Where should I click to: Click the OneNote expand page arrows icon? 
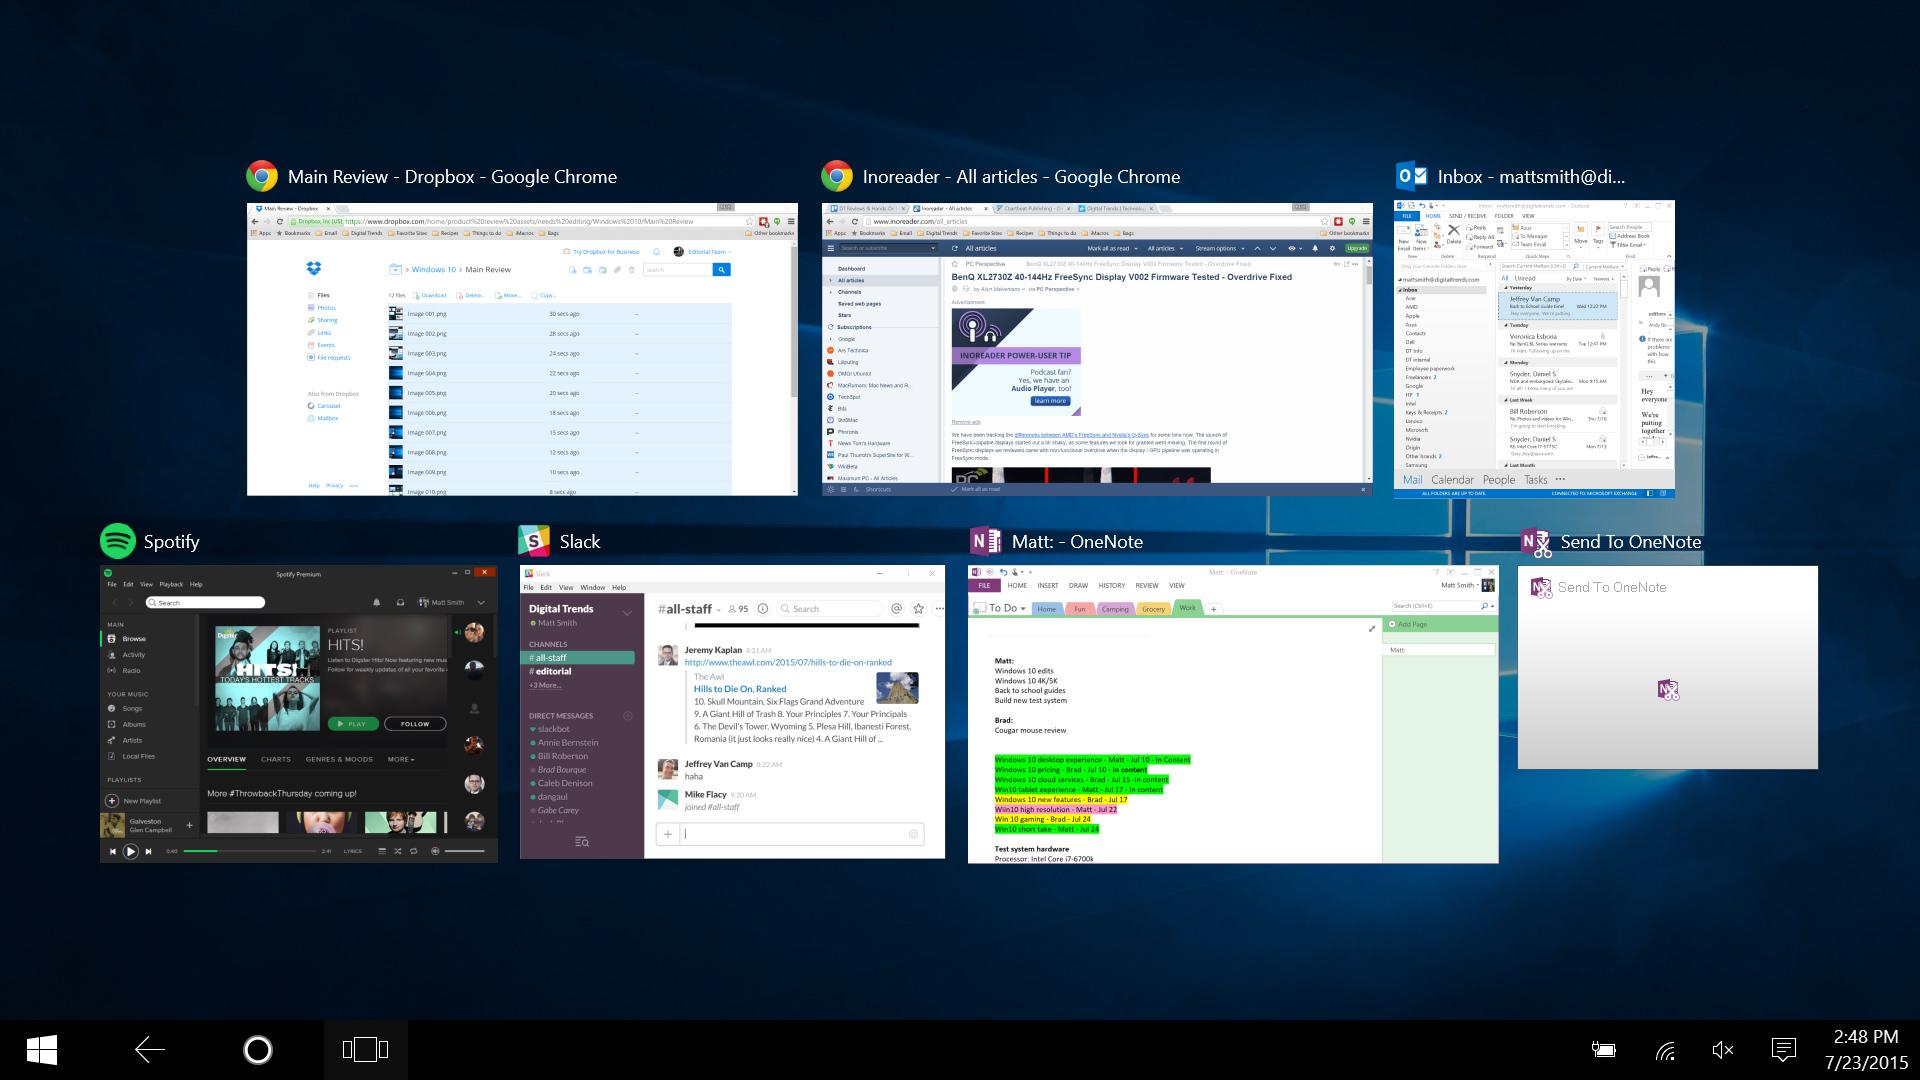(x=1372, y=628)
